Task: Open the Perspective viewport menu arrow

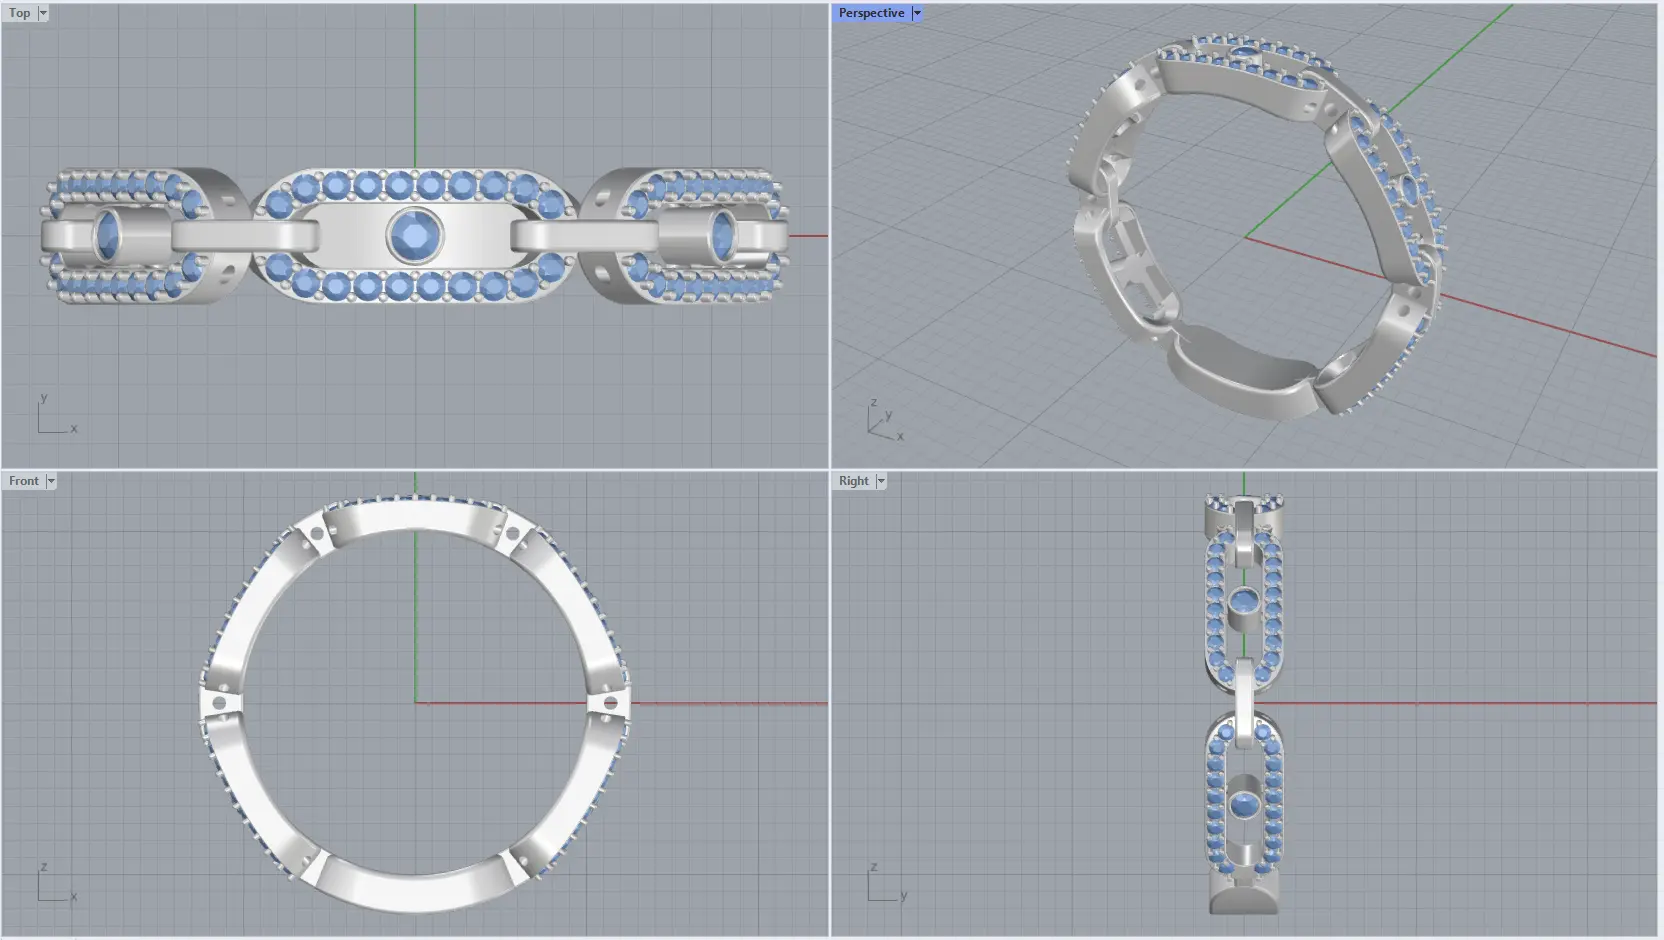Action: pos(917,13)
